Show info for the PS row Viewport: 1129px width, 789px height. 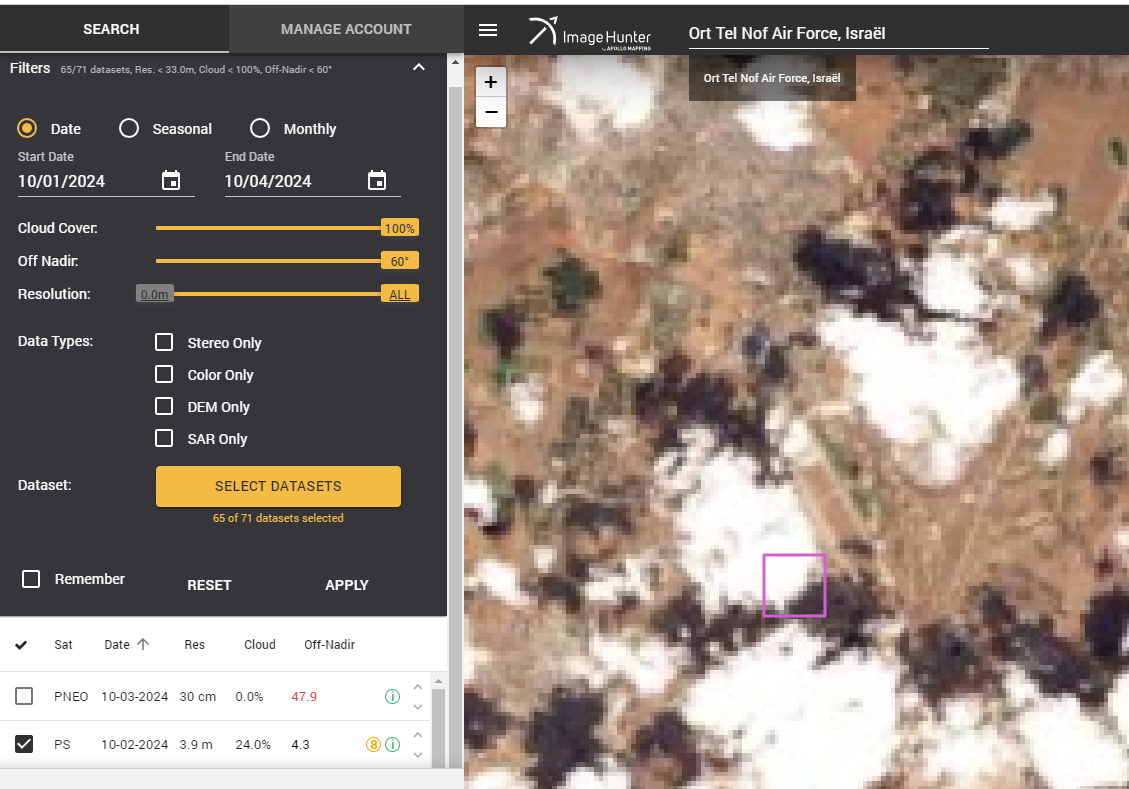(x=392, y=744)
